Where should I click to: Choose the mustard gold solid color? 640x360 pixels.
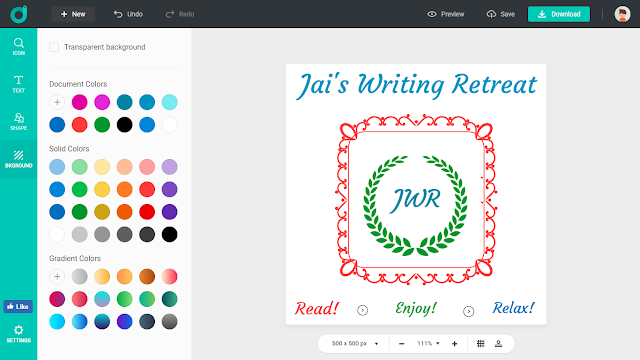point(102,212)
